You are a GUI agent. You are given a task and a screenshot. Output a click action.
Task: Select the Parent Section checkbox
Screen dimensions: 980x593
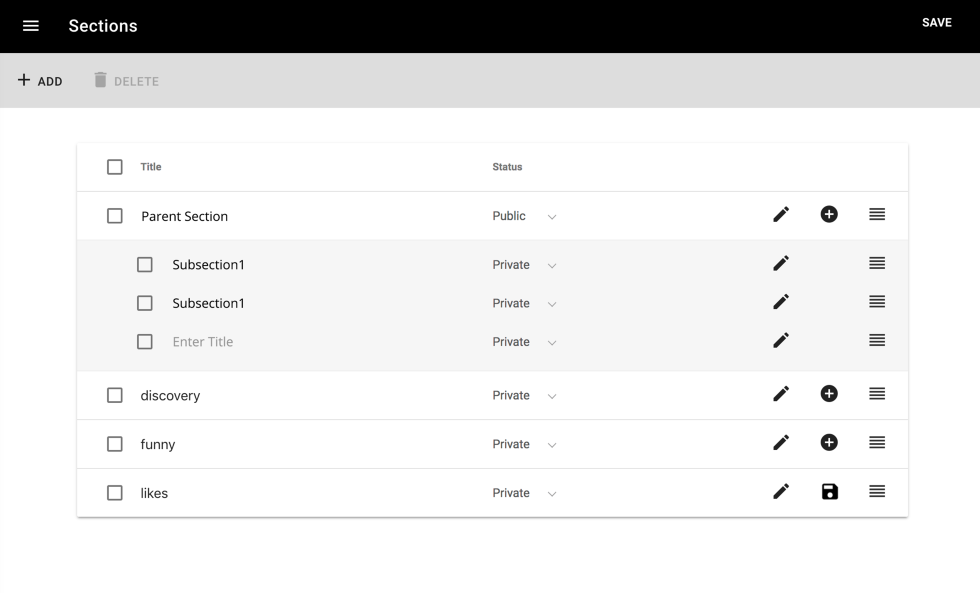point(114,215)
